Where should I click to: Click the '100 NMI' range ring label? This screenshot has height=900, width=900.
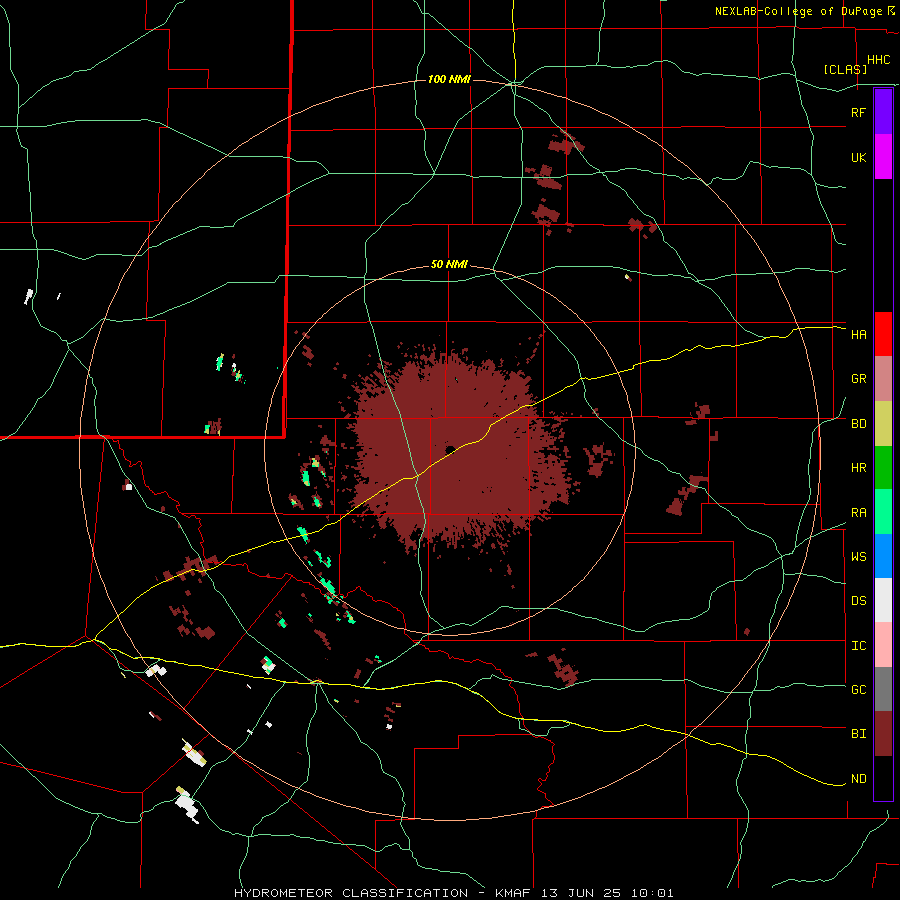(449, 79)
